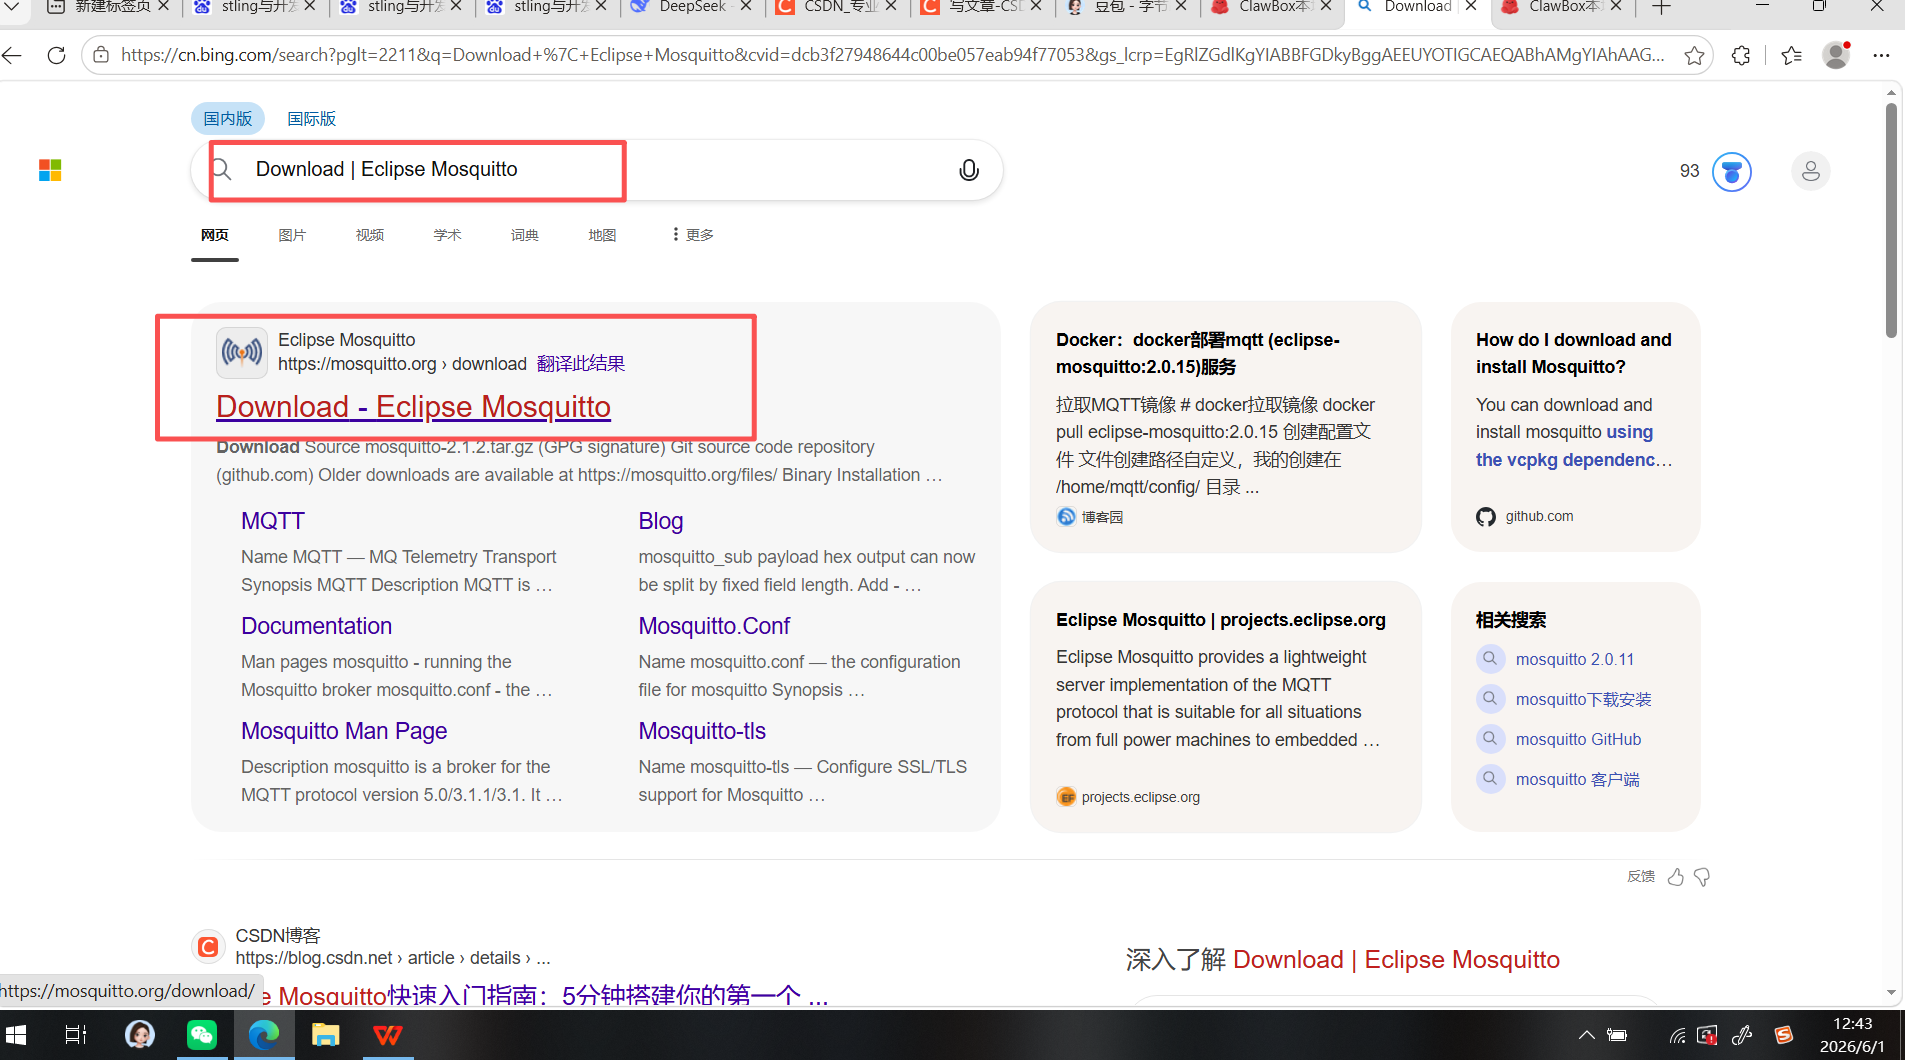Click the Microsoft logo on Bing page

(x=50, y=170)
